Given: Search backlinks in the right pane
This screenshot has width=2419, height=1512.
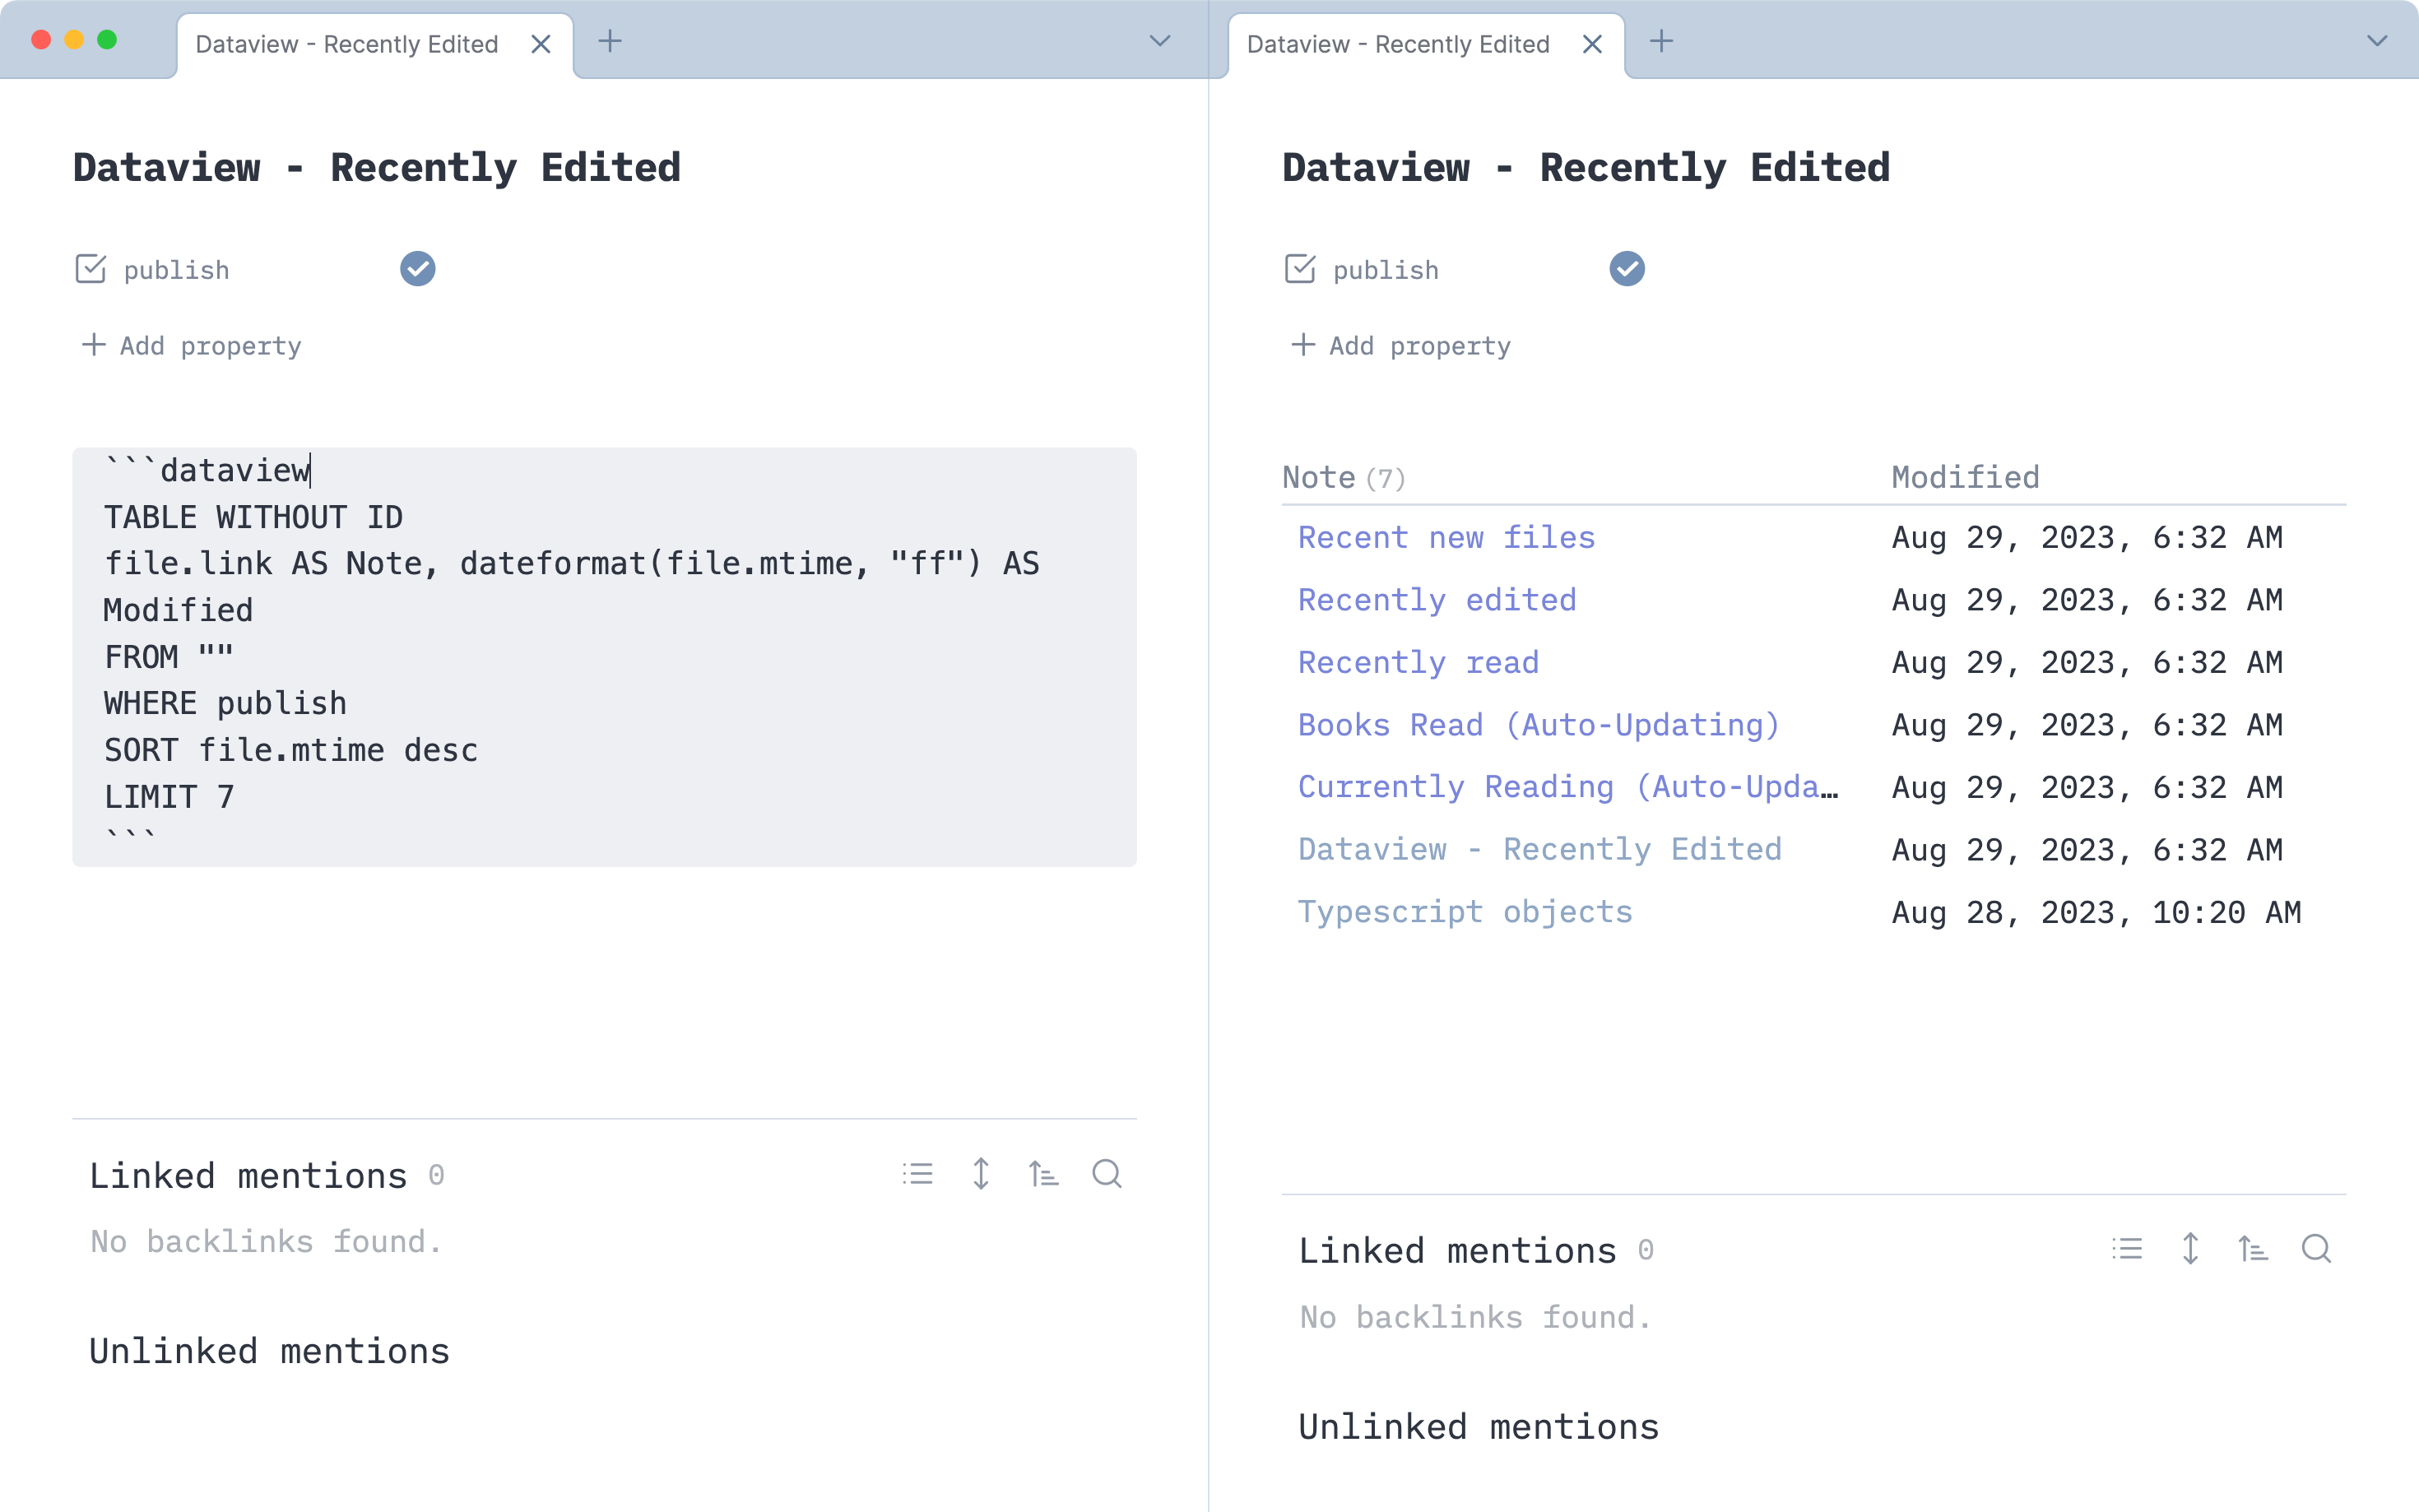Looking at the screenshot, I should (2318, 1249).
